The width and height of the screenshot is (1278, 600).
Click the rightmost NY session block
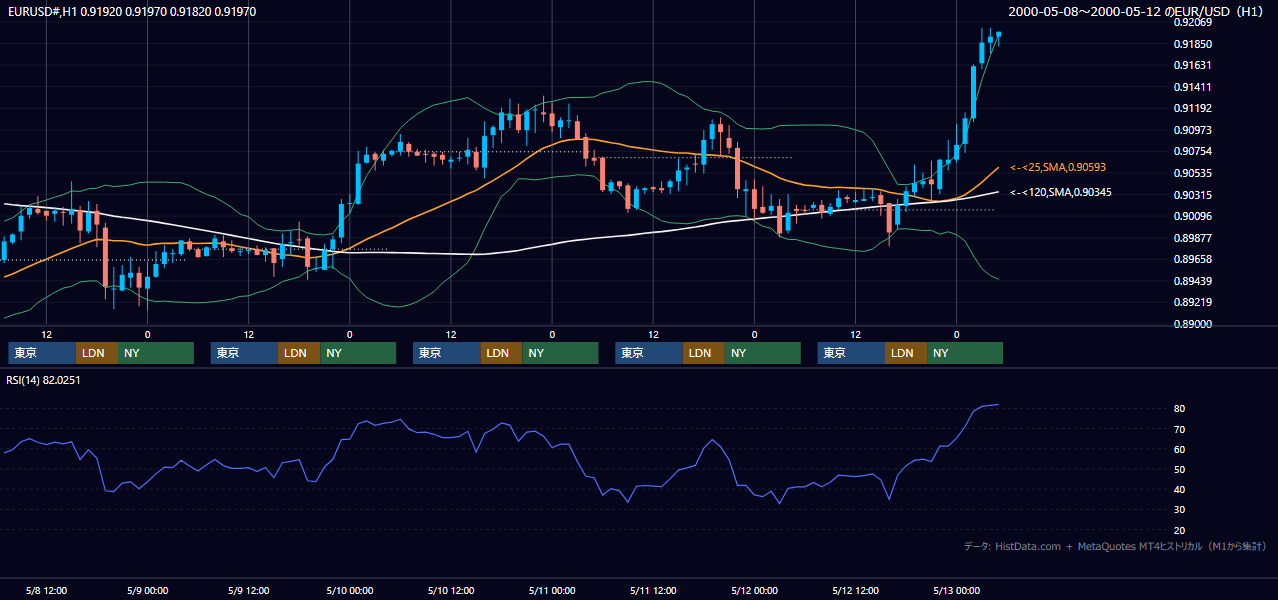(x=965, y=353)
